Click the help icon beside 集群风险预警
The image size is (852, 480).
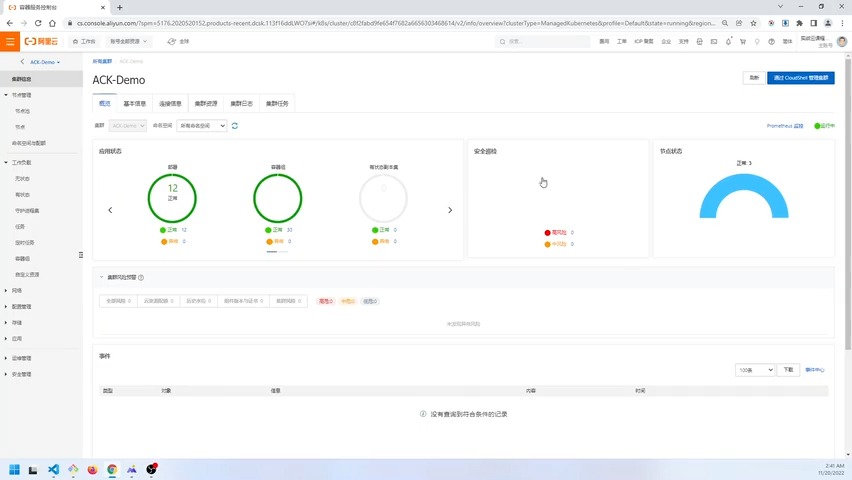(x=141, y=277)
